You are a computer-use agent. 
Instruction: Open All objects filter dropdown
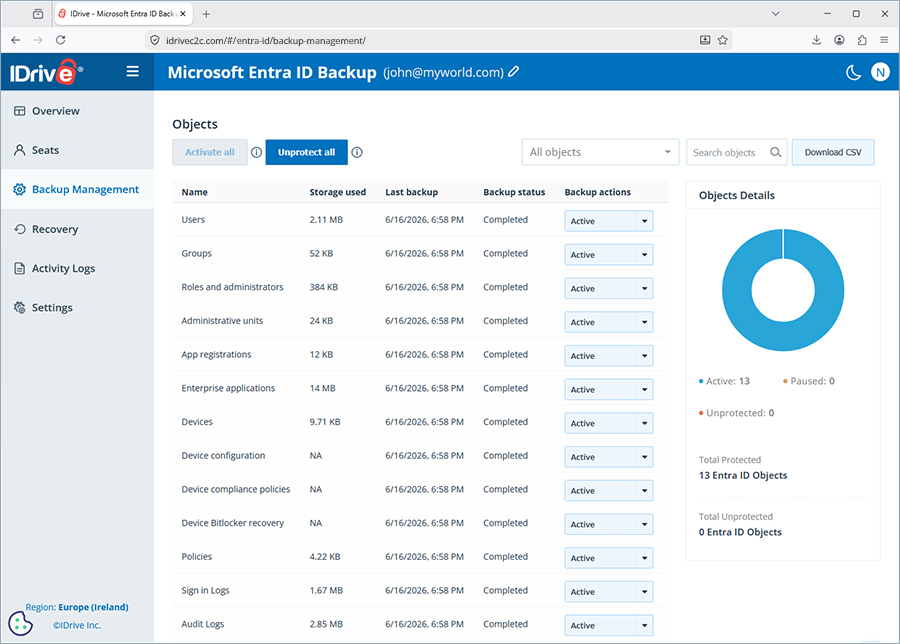point(600,152)
